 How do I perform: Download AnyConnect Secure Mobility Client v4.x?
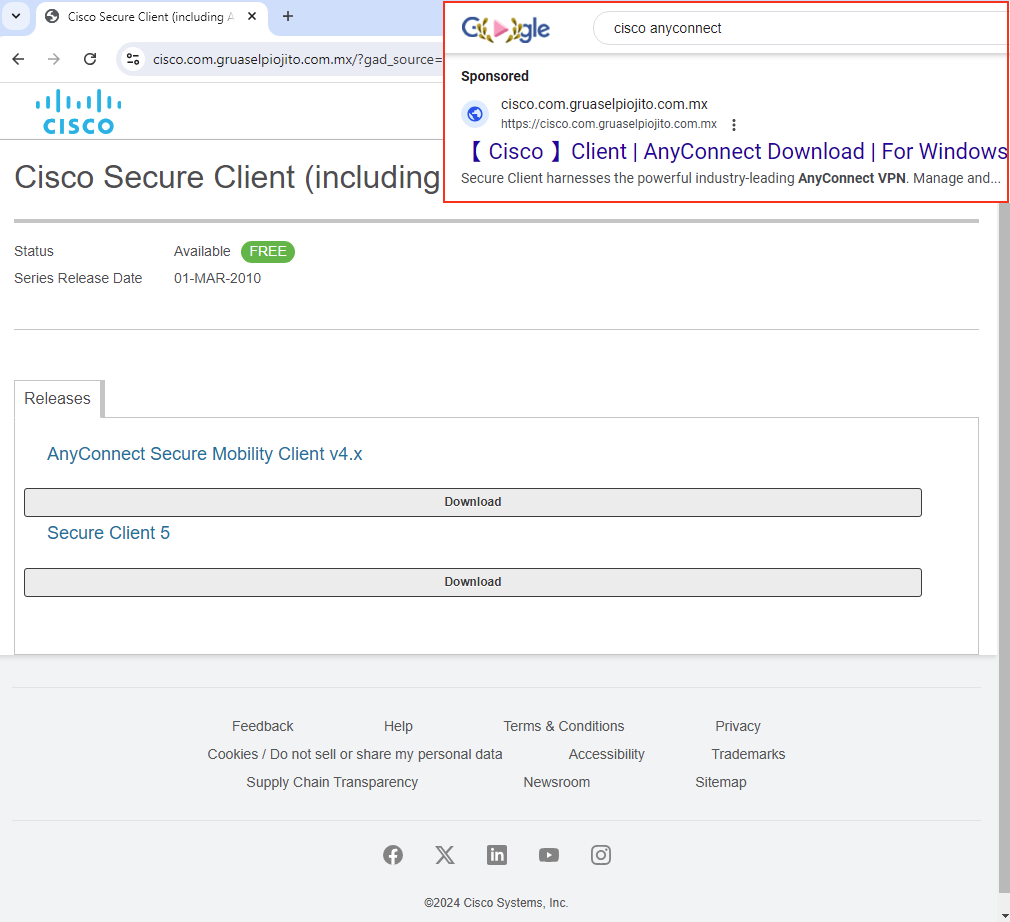[x=473, y=502]
